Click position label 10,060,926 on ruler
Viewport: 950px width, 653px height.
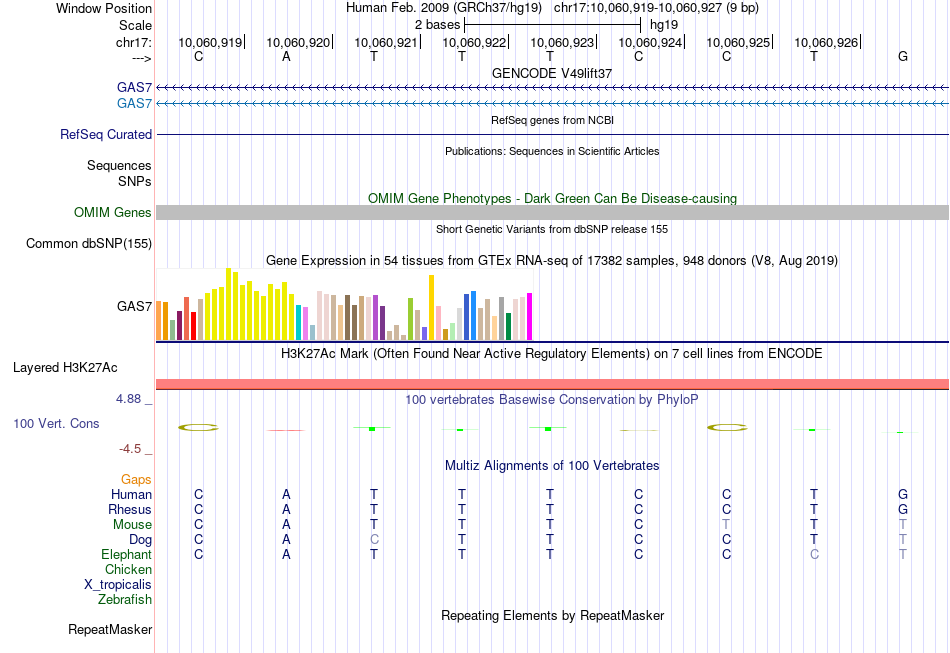tap(826, 42)
